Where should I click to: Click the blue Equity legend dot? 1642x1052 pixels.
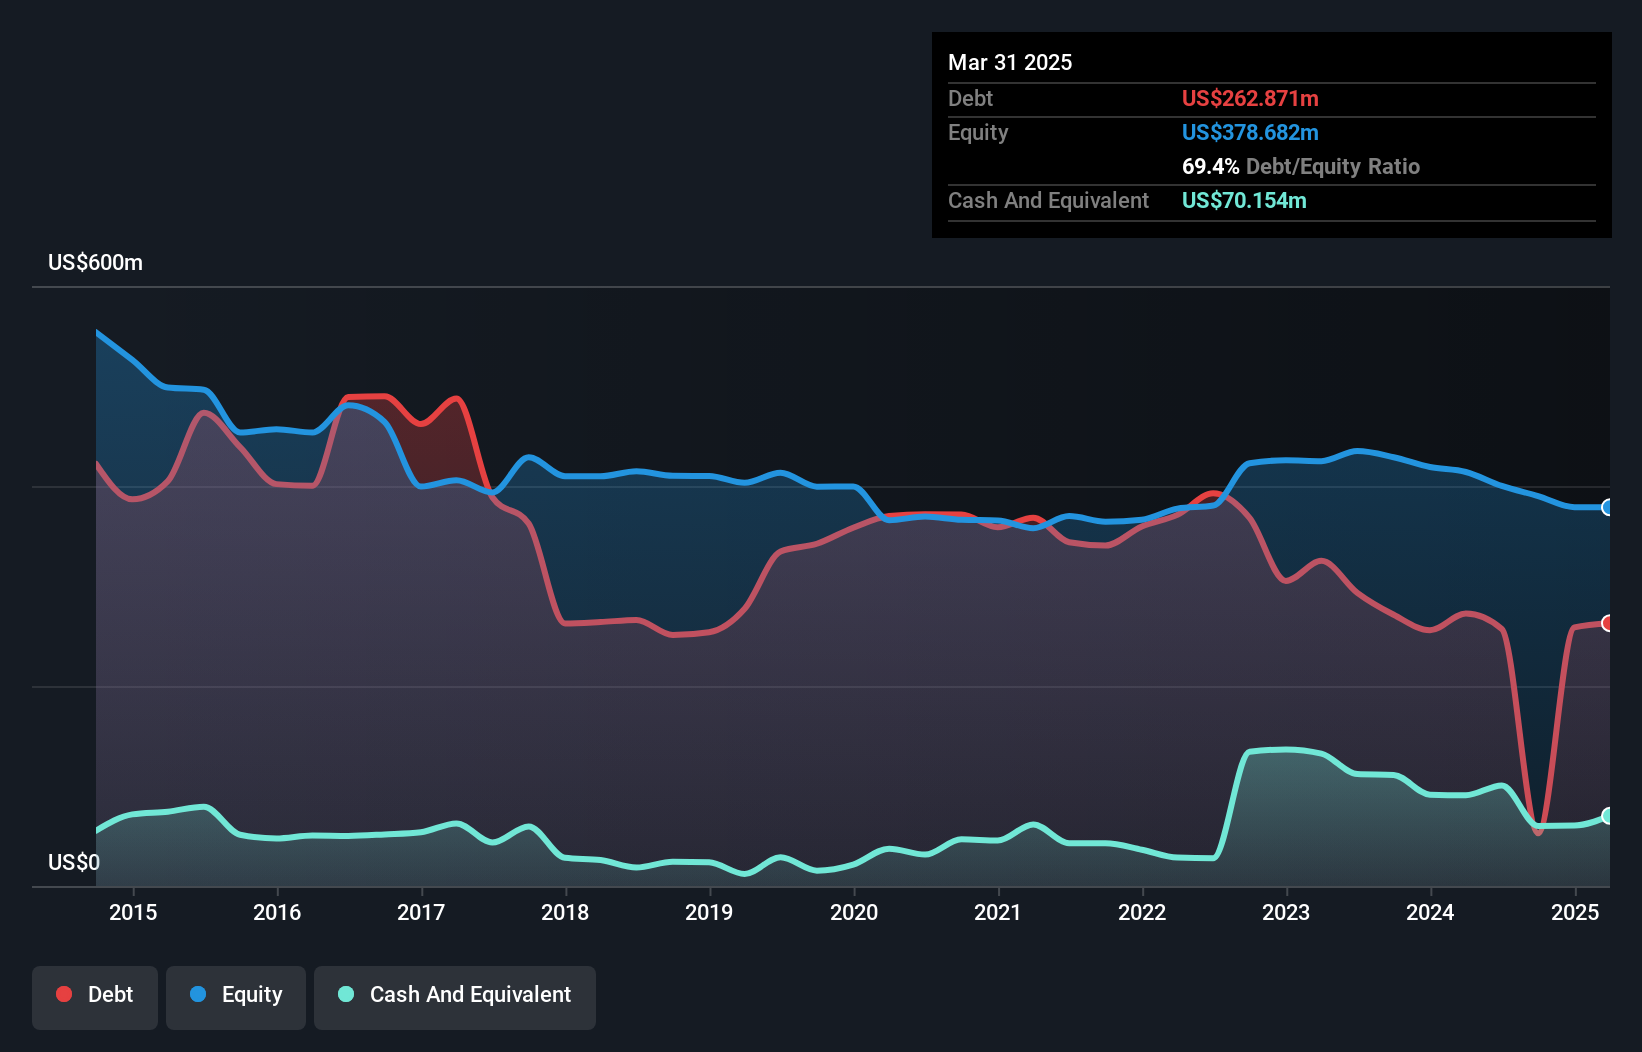click(x=197, y=994)
